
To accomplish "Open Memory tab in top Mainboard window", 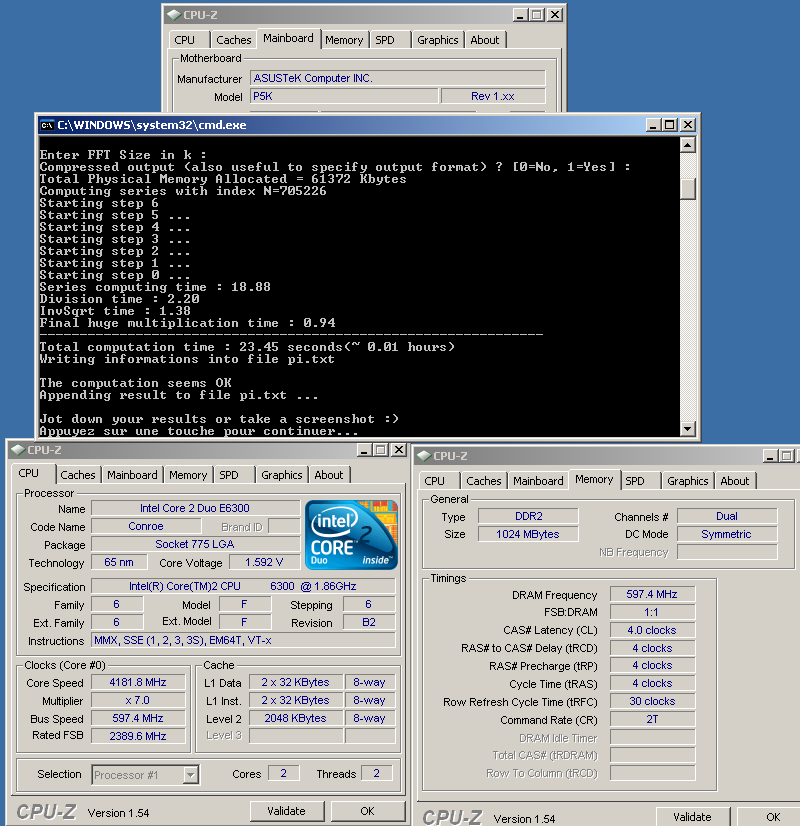I will tap(344, 40).
